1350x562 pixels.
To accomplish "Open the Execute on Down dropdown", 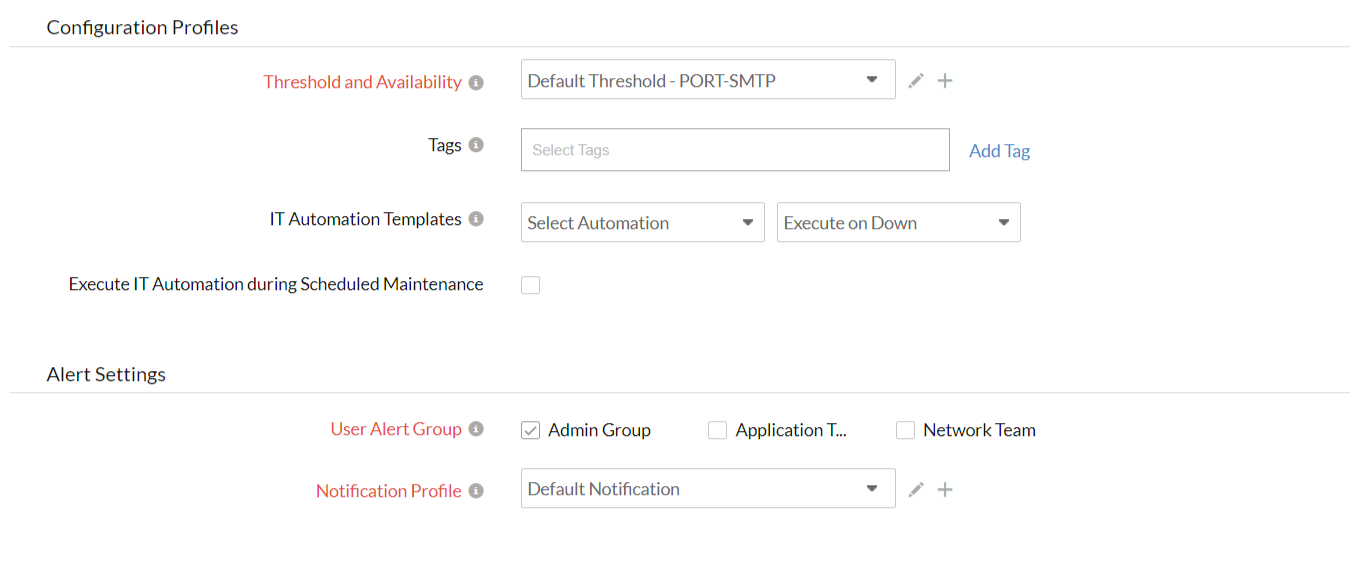I will [x=898, y=223].
